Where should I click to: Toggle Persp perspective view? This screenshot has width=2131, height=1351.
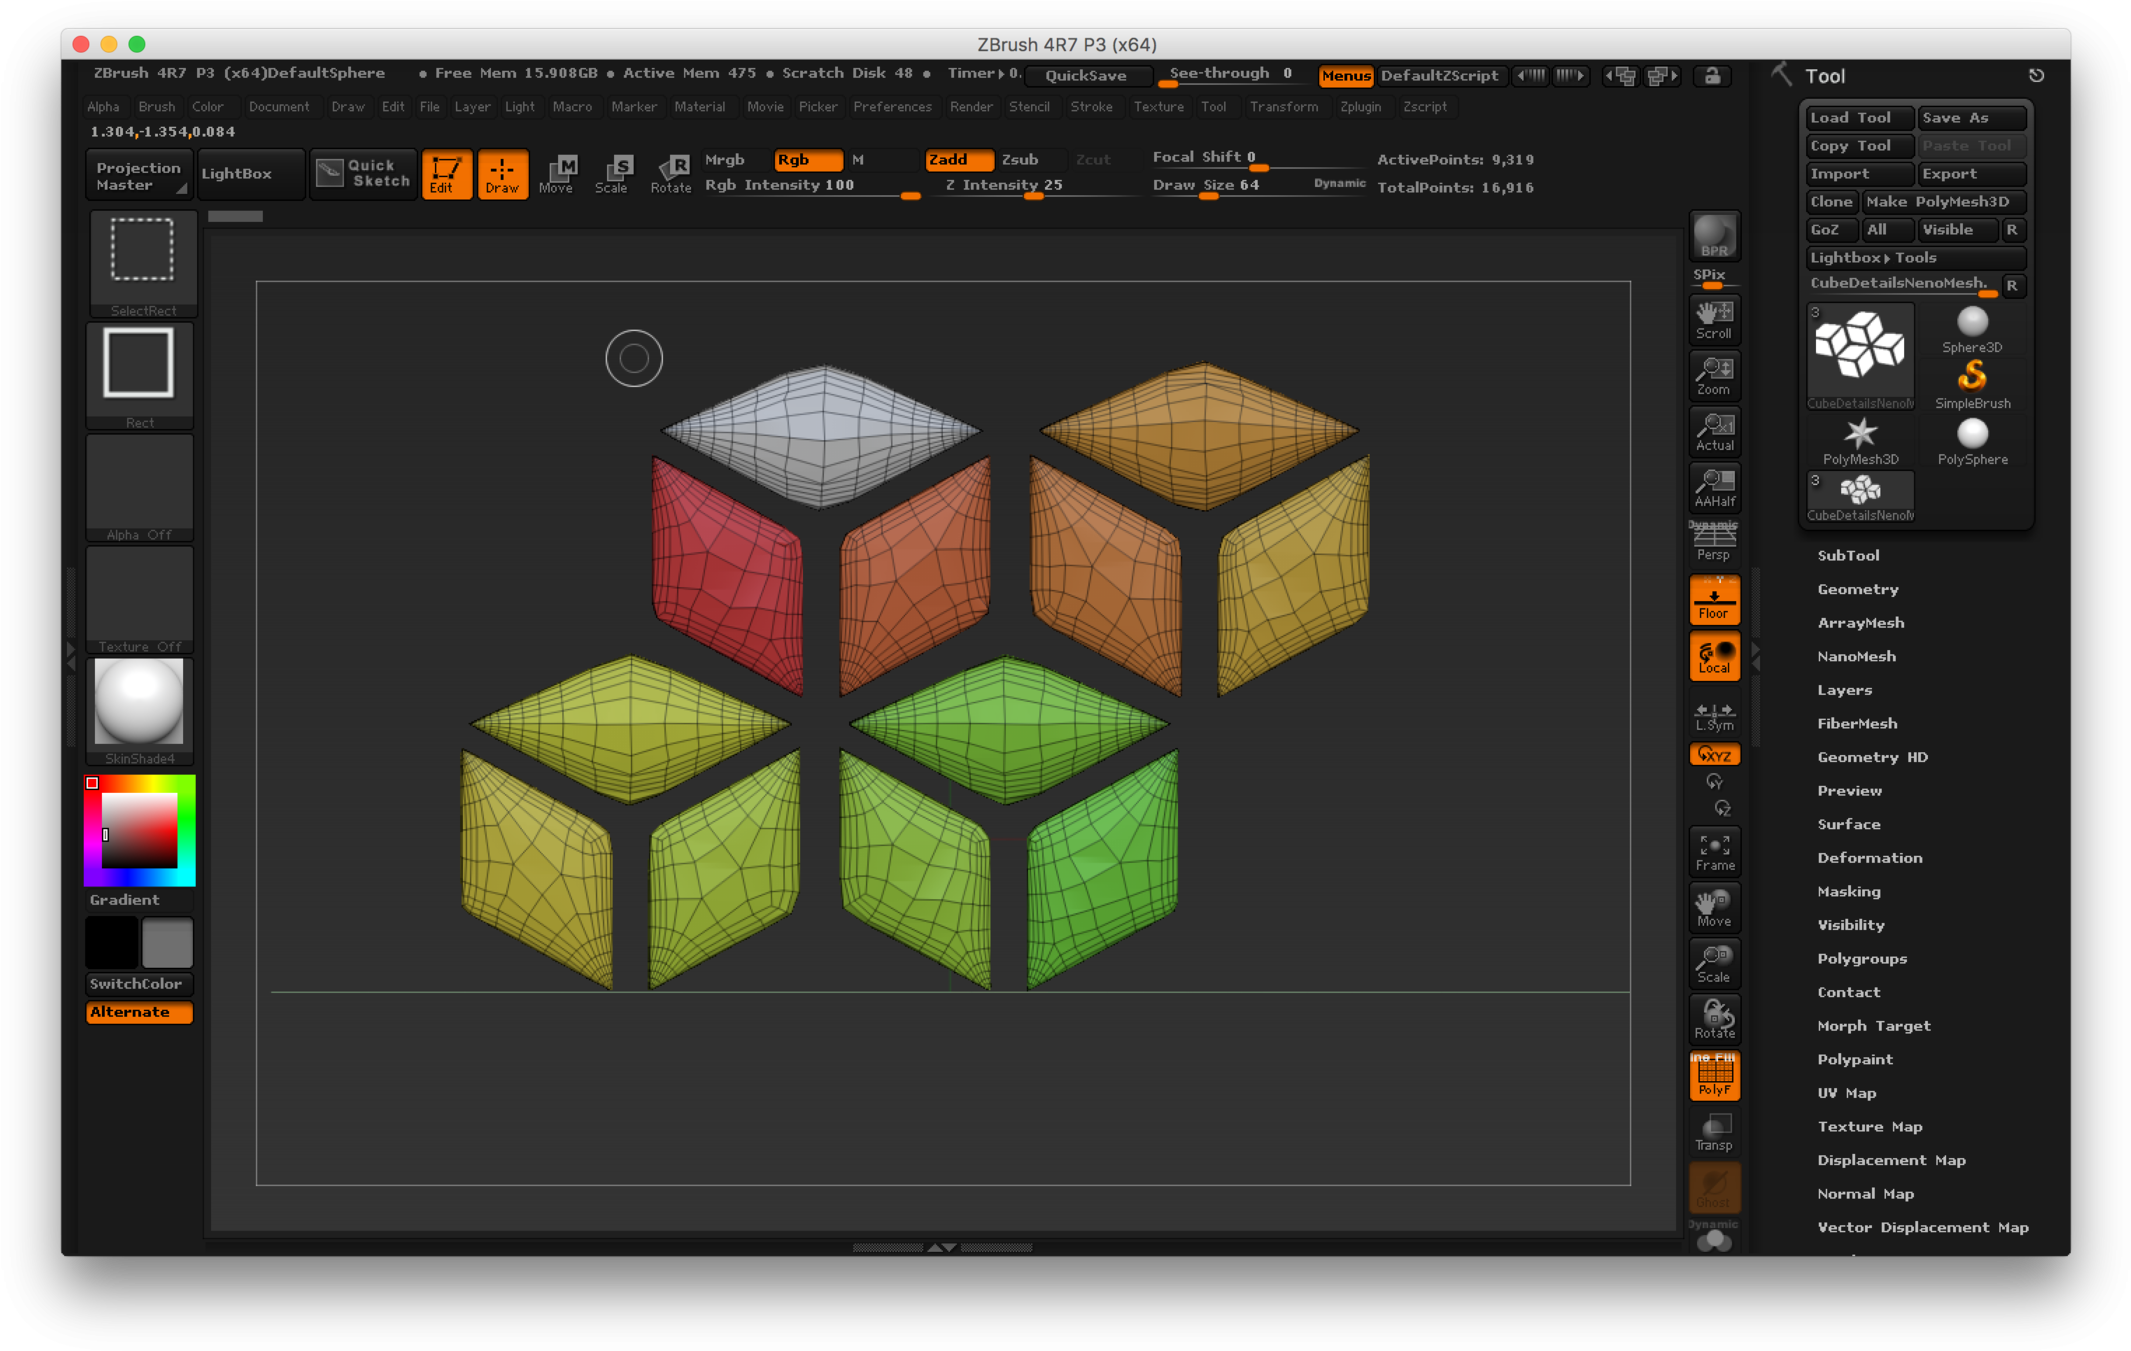pyautogui.click(x=1713, y=544)
